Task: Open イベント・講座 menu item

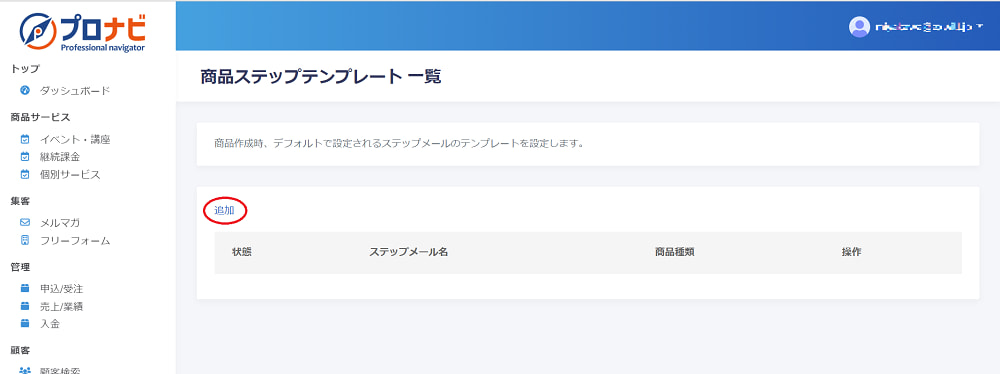Action: coord(75,139)
